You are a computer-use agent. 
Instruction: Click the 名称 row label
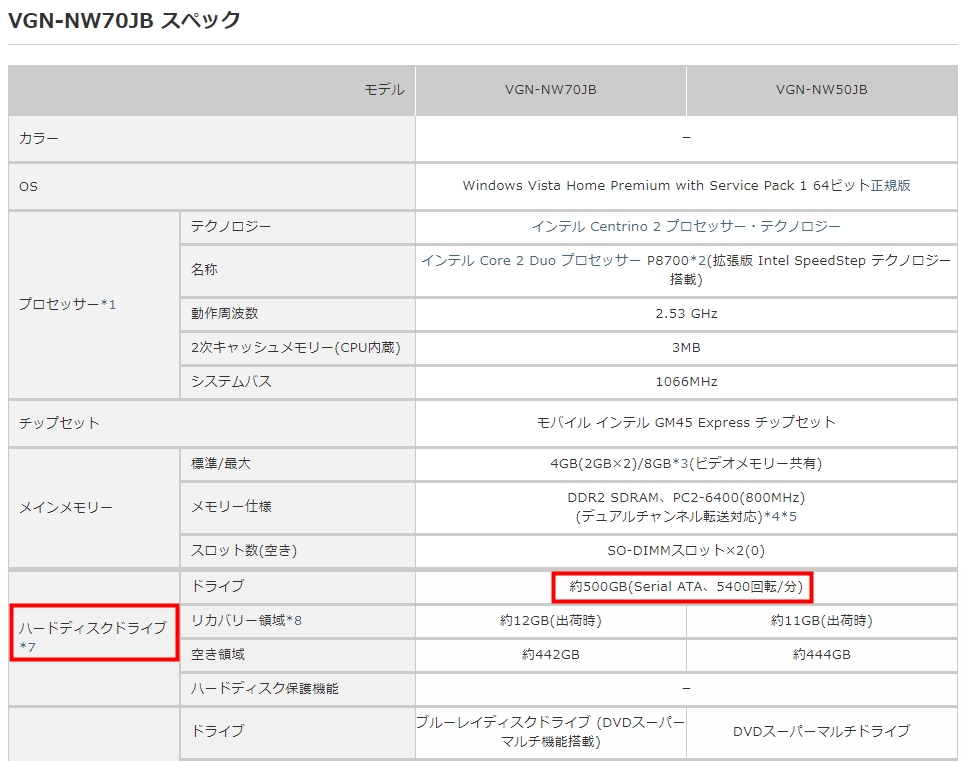point(297,270)
